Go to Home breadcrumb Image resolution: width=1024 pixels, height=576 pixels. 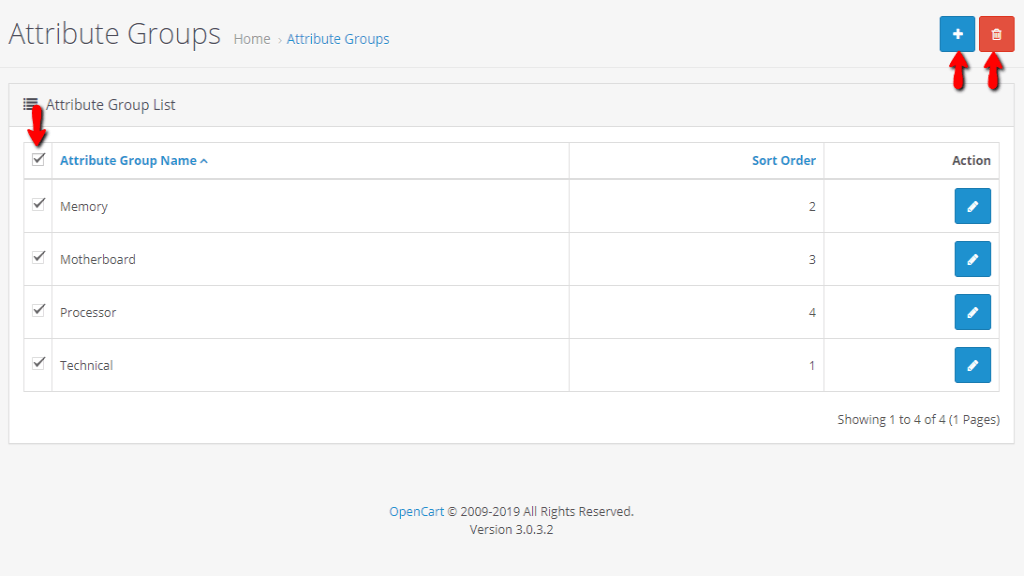click(252, 39)
